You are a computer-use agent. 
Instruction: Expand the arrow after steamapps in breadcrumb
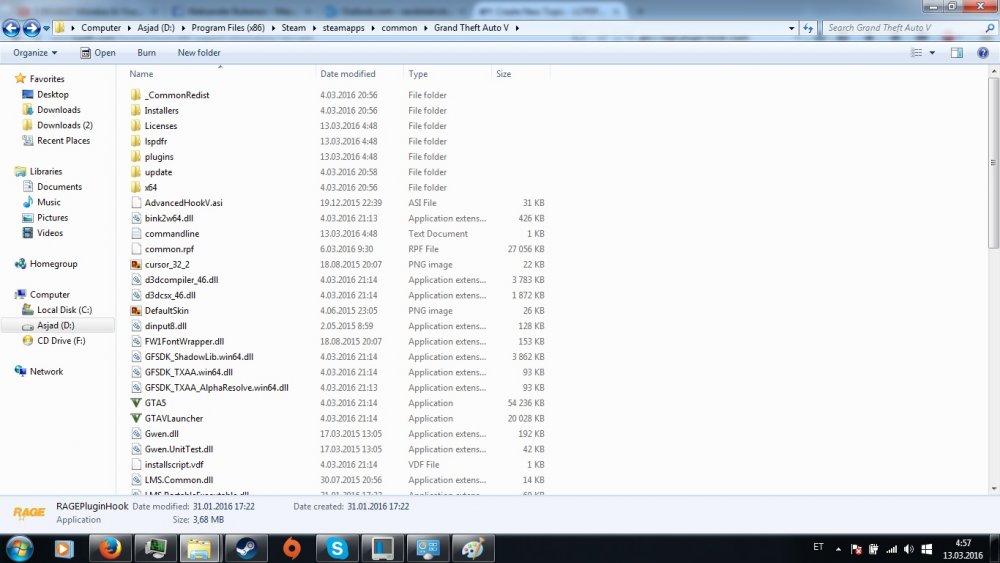(x=373, y=28)
